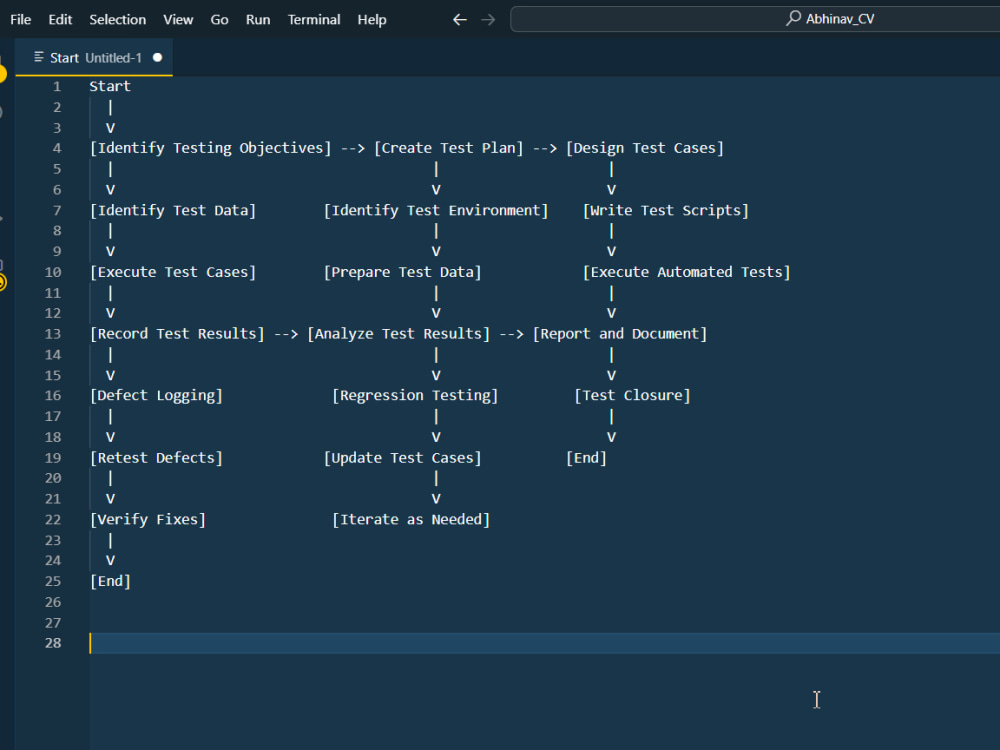Open the Selection menu
This screenshot has height=750, width=1000.
tap(117, 20)
